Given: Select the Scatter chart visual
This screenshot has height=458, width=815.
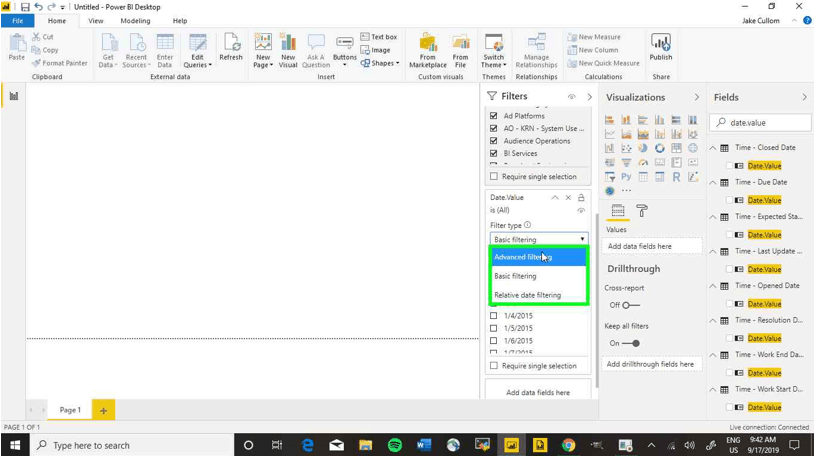Looking at the screenshot, I should (626, 148).
